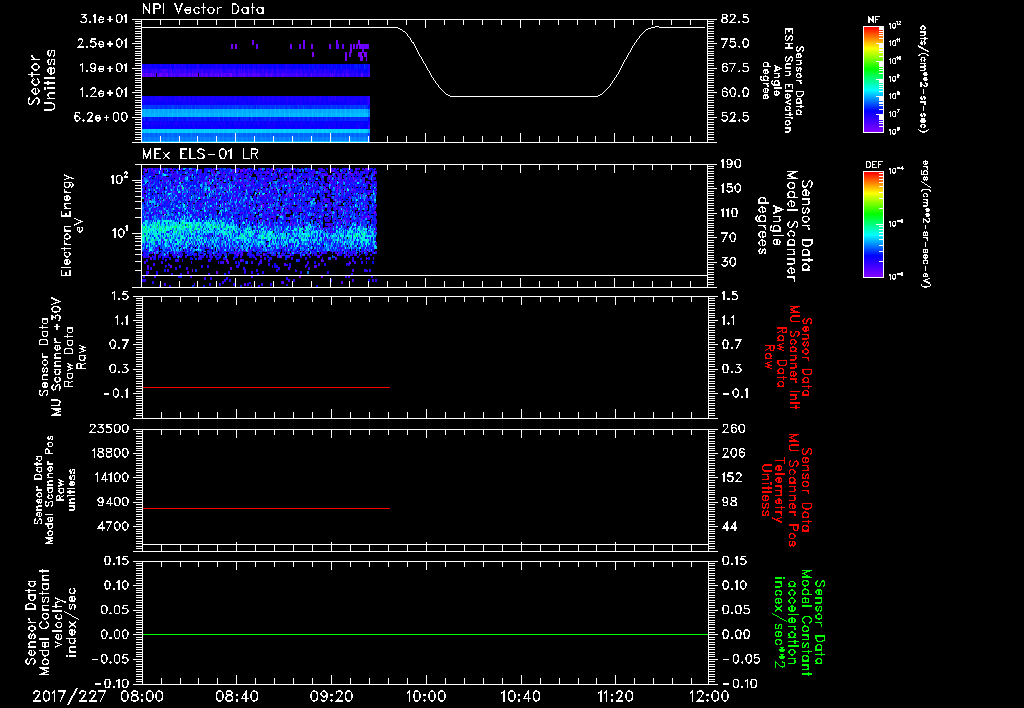Viewport: 1024px width, 708px height.
Task: Select the green "Model Constant acceleration" axis title
Action: coord(799,623)
